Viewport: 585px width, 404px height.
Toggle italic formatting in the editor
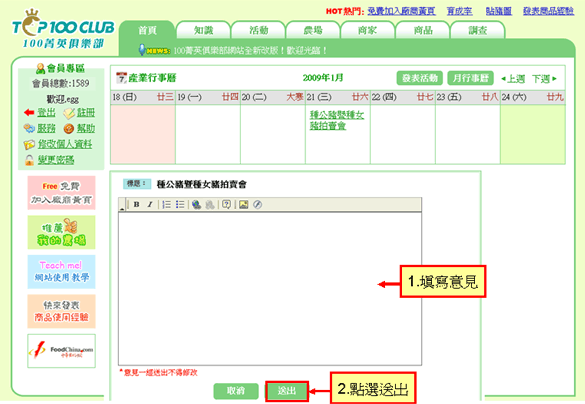coord(150,204)
